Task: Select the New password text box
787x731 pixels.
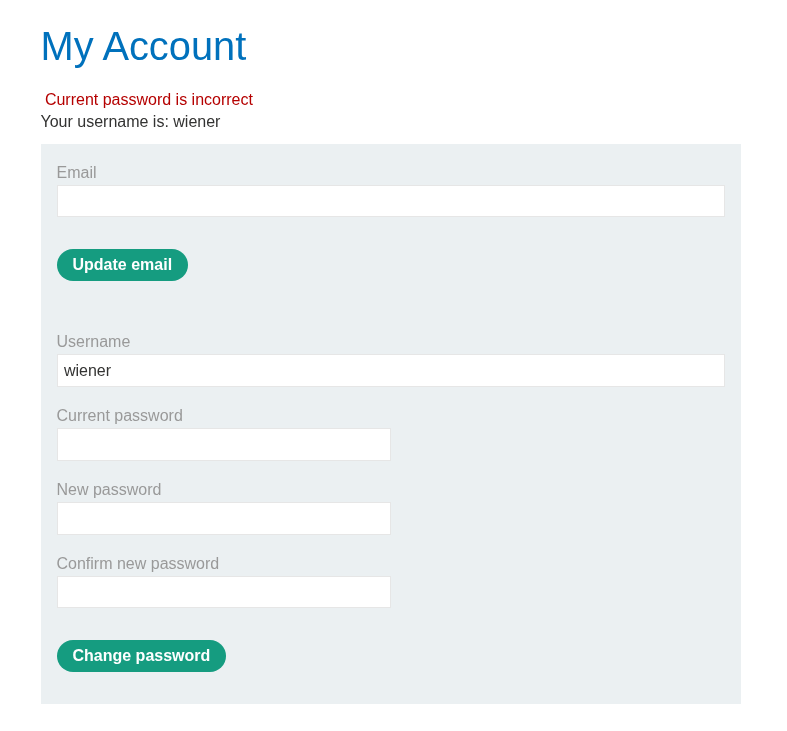Action: [223, 519]
